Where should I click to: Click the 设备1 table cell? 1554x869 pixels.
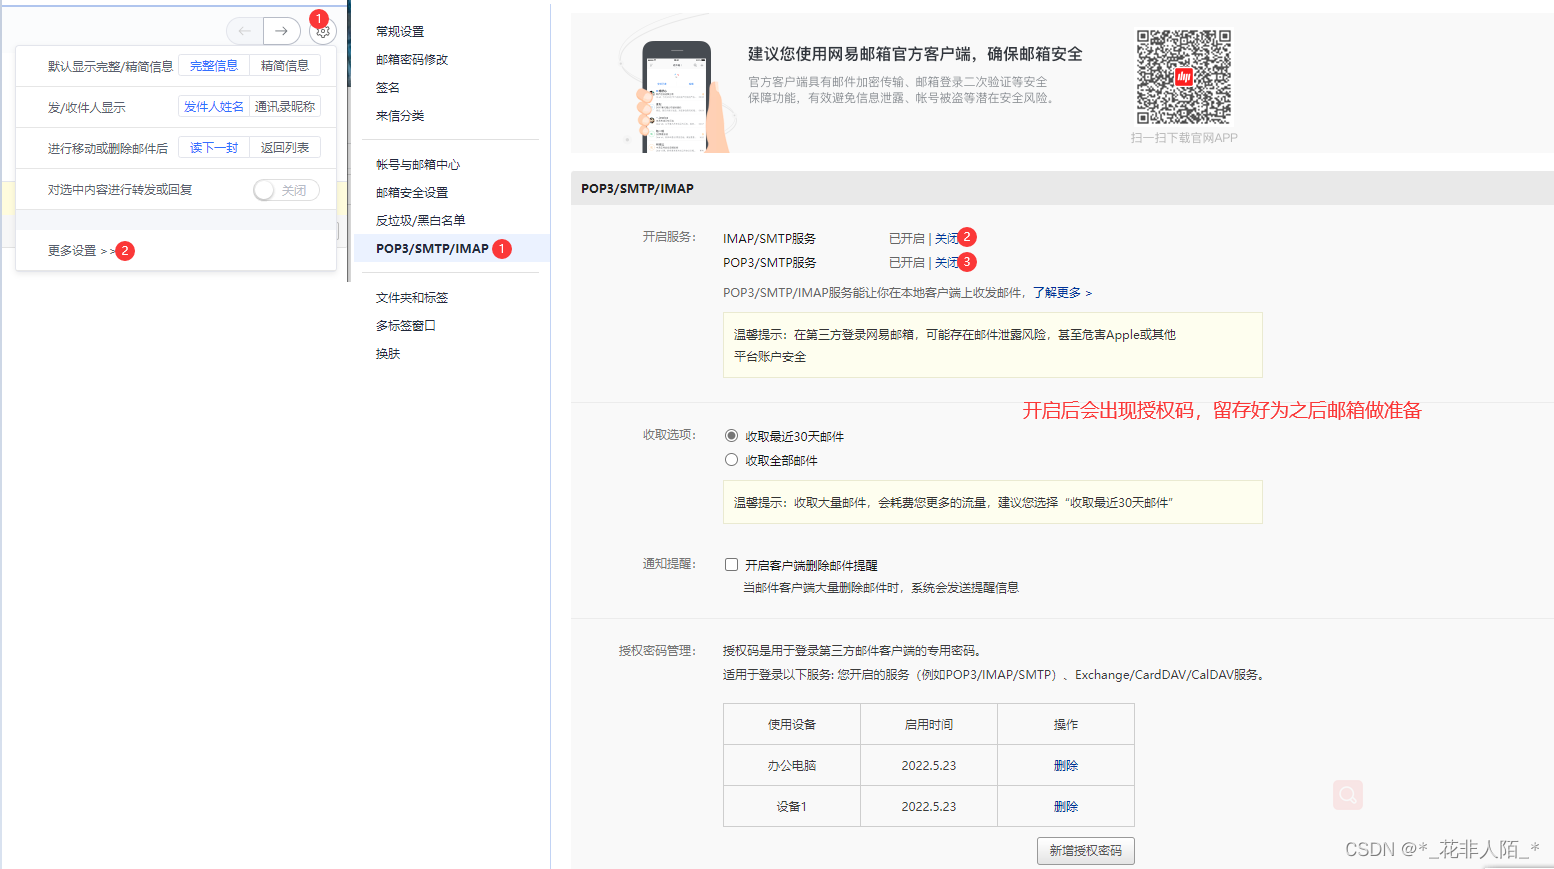[792, 807]
